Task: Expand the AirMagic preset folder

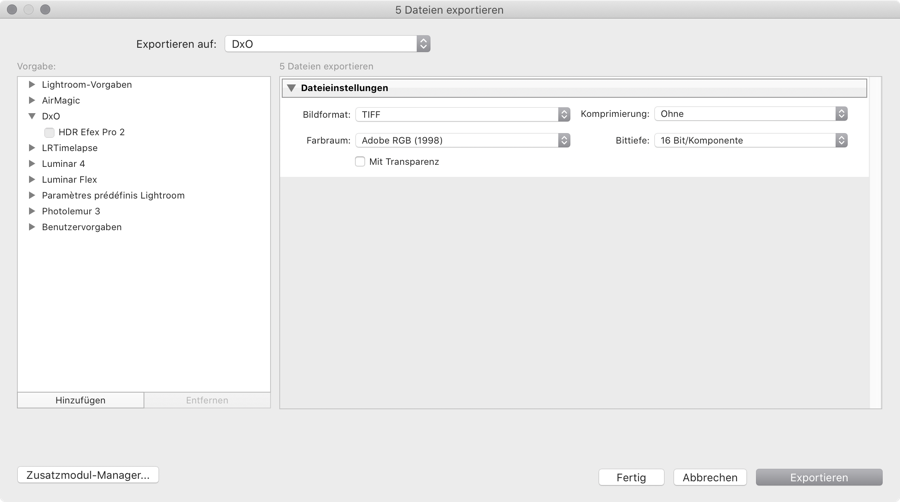Action: coord(32,100)
